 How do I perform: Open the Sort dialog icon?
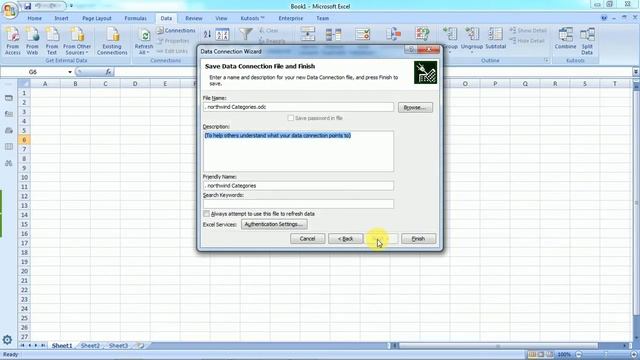coord(222,35)
